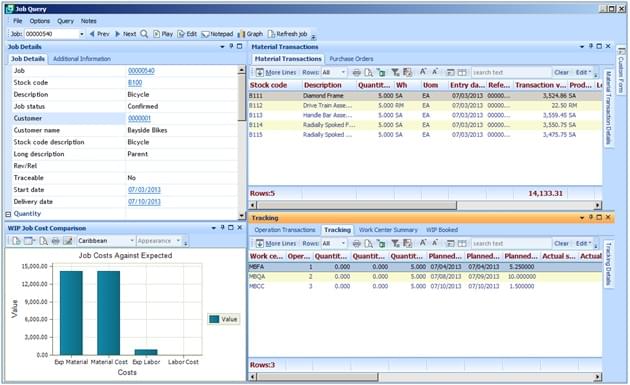The width and height of the screenshot is (630, 385).
Task: Click the Prev job arrow icon
Action: pos(92,34)
